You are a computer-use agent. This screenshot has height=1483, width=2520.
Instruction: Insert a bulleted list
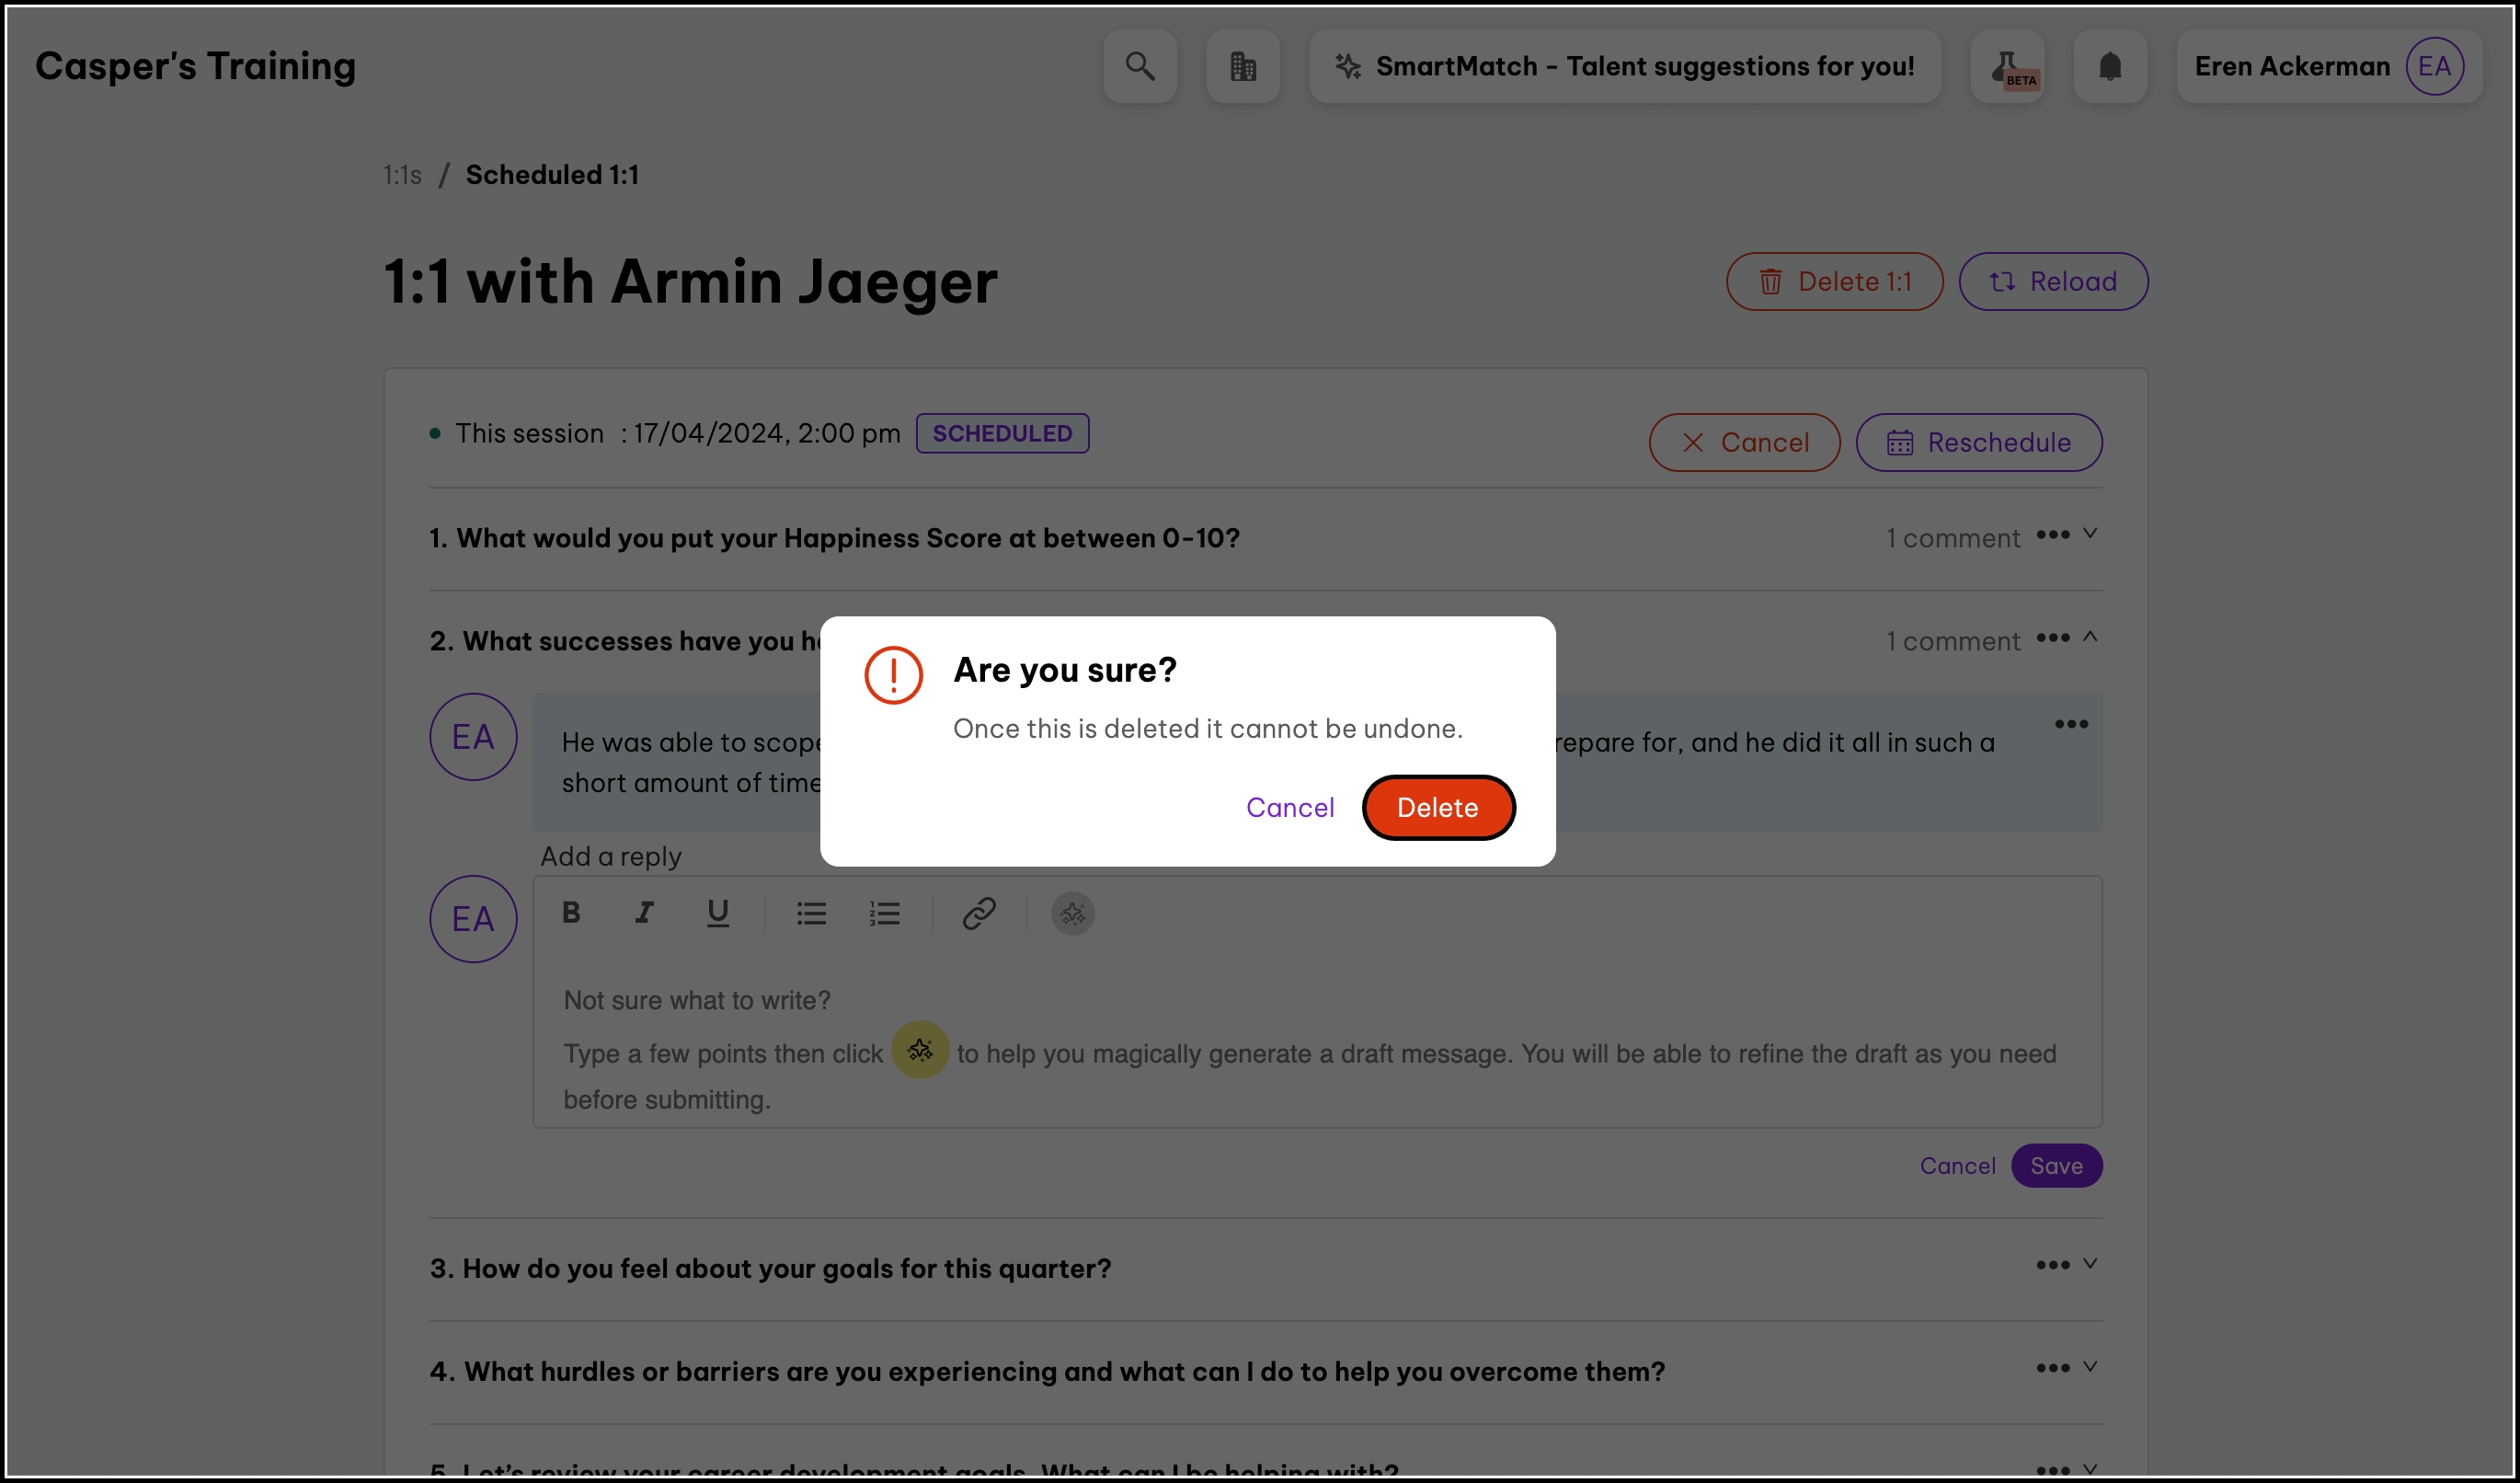811,913
